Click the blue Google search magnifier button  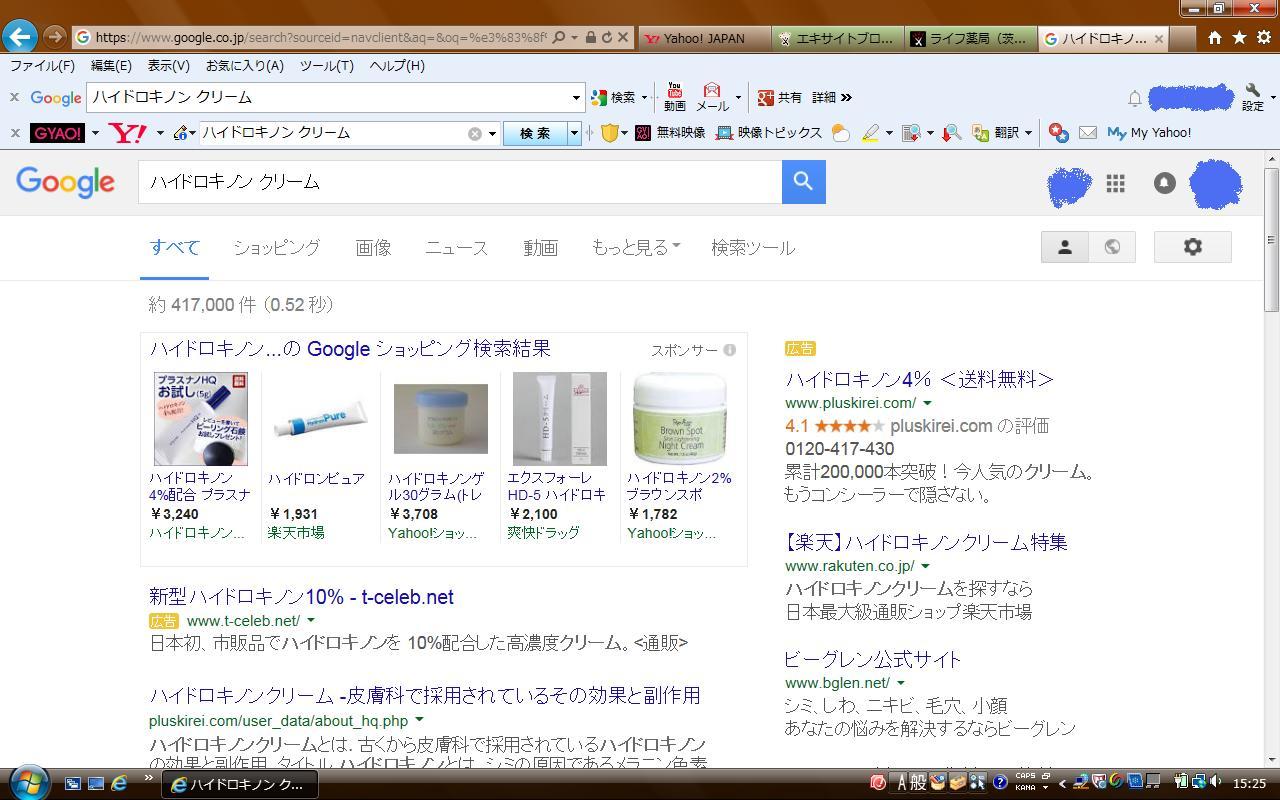tap(803, 181)
